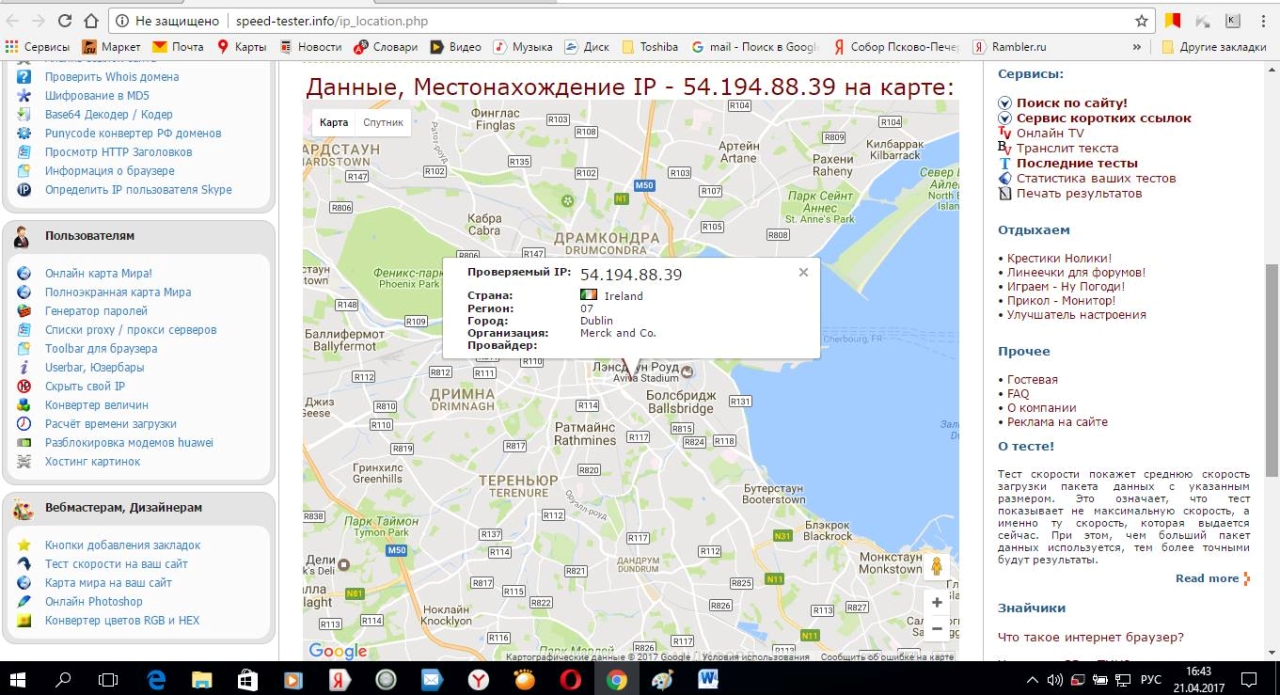The image size is (1280, 695).
Task: Open Punycode конвертер РФ доменов
Action: [133, 133]
